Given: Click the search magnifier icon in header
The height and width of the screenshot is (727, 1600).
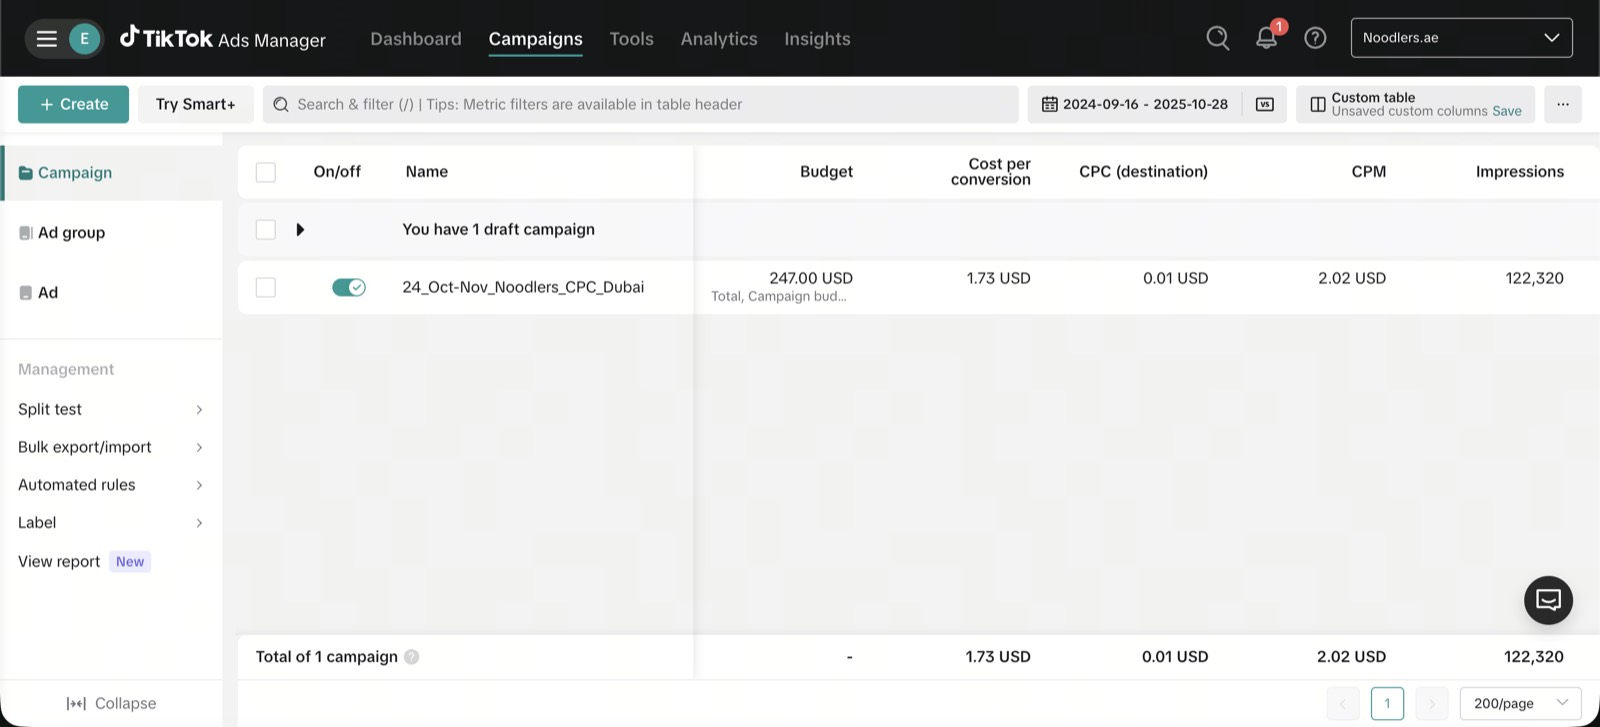Looking at the screenshot, I should click(1217, 38).
